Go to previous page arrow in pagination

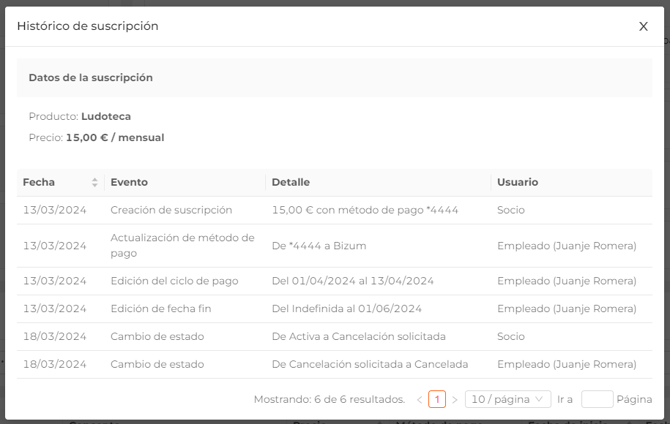tap(420, 400)
